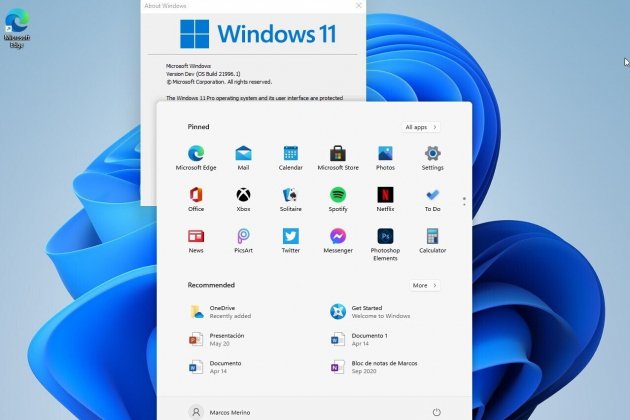This screenshot has height=420, width=630.
Task: Open the Calendar app
Action: click(x=290, y=158)
